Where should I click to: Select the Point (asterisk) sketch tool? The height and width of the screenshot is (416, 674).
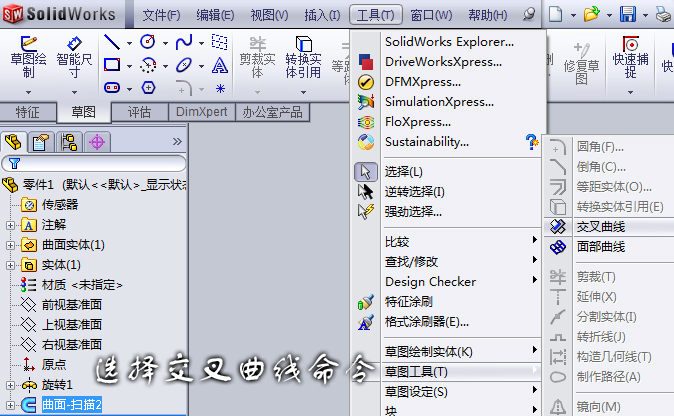point(220,89)
